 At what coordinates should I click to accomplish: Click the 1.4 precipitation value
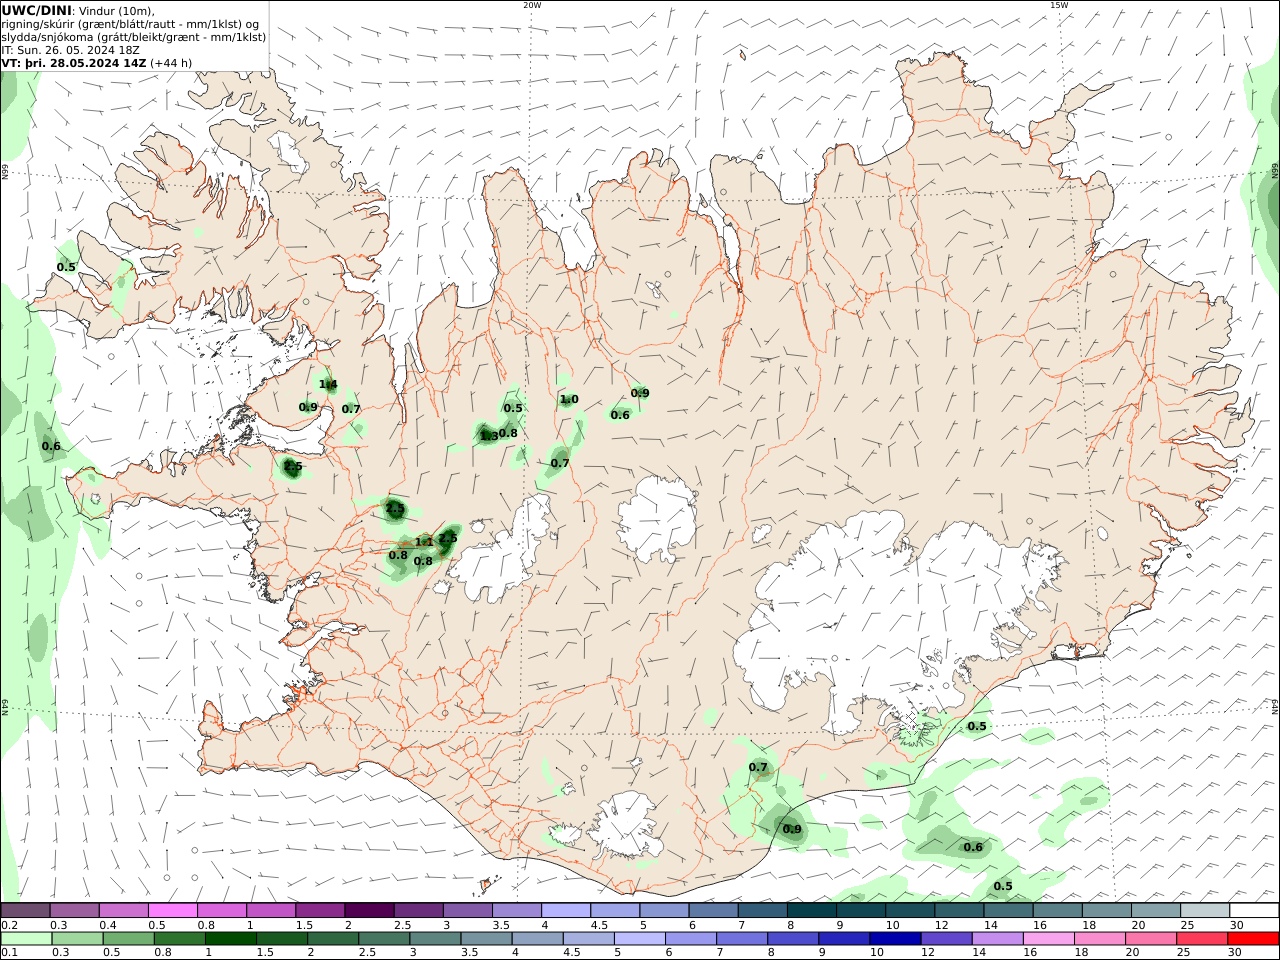point(328,385)
